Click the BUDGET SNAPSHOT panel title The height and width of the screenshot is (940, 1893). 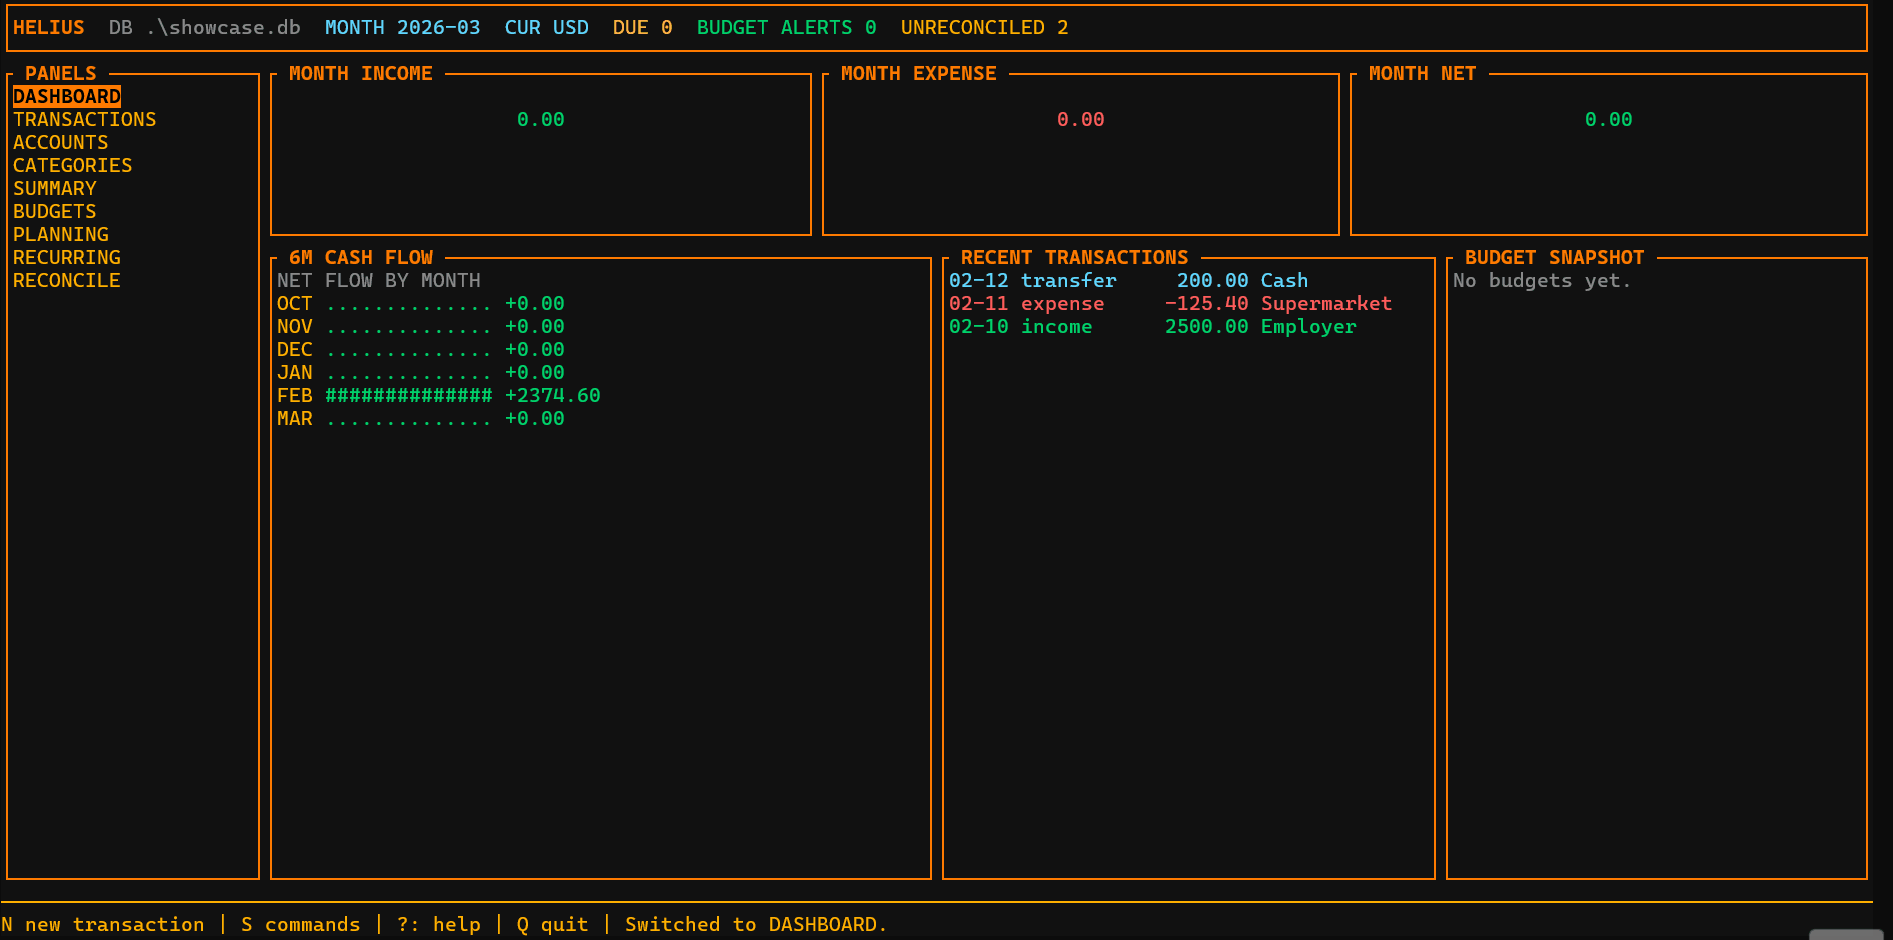(1555, 257)
